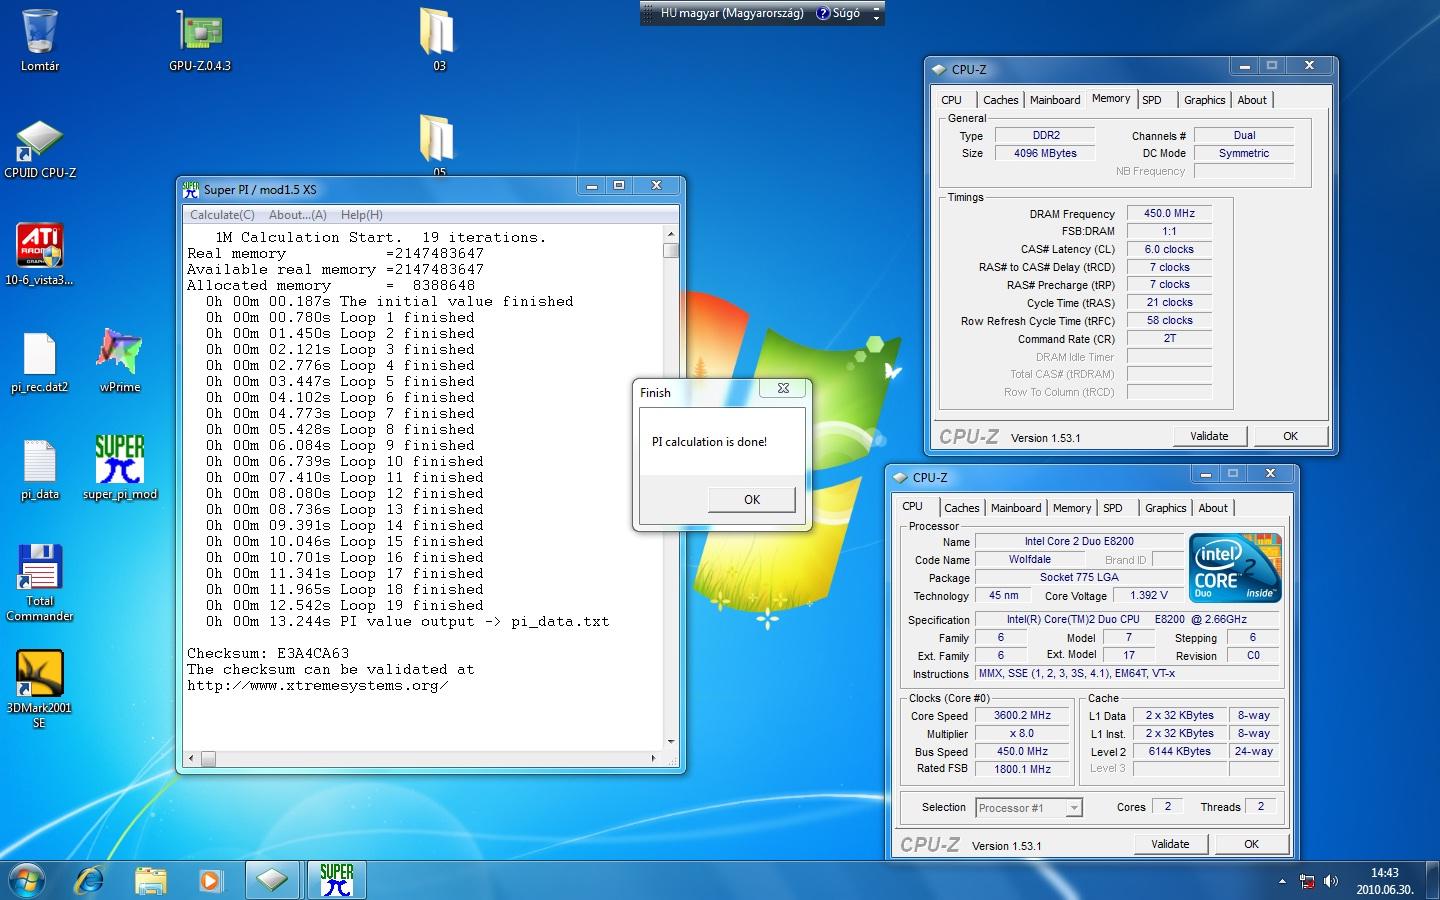Click the network status tray icon
The image size is (1440, 900).
pos(1307,881)
